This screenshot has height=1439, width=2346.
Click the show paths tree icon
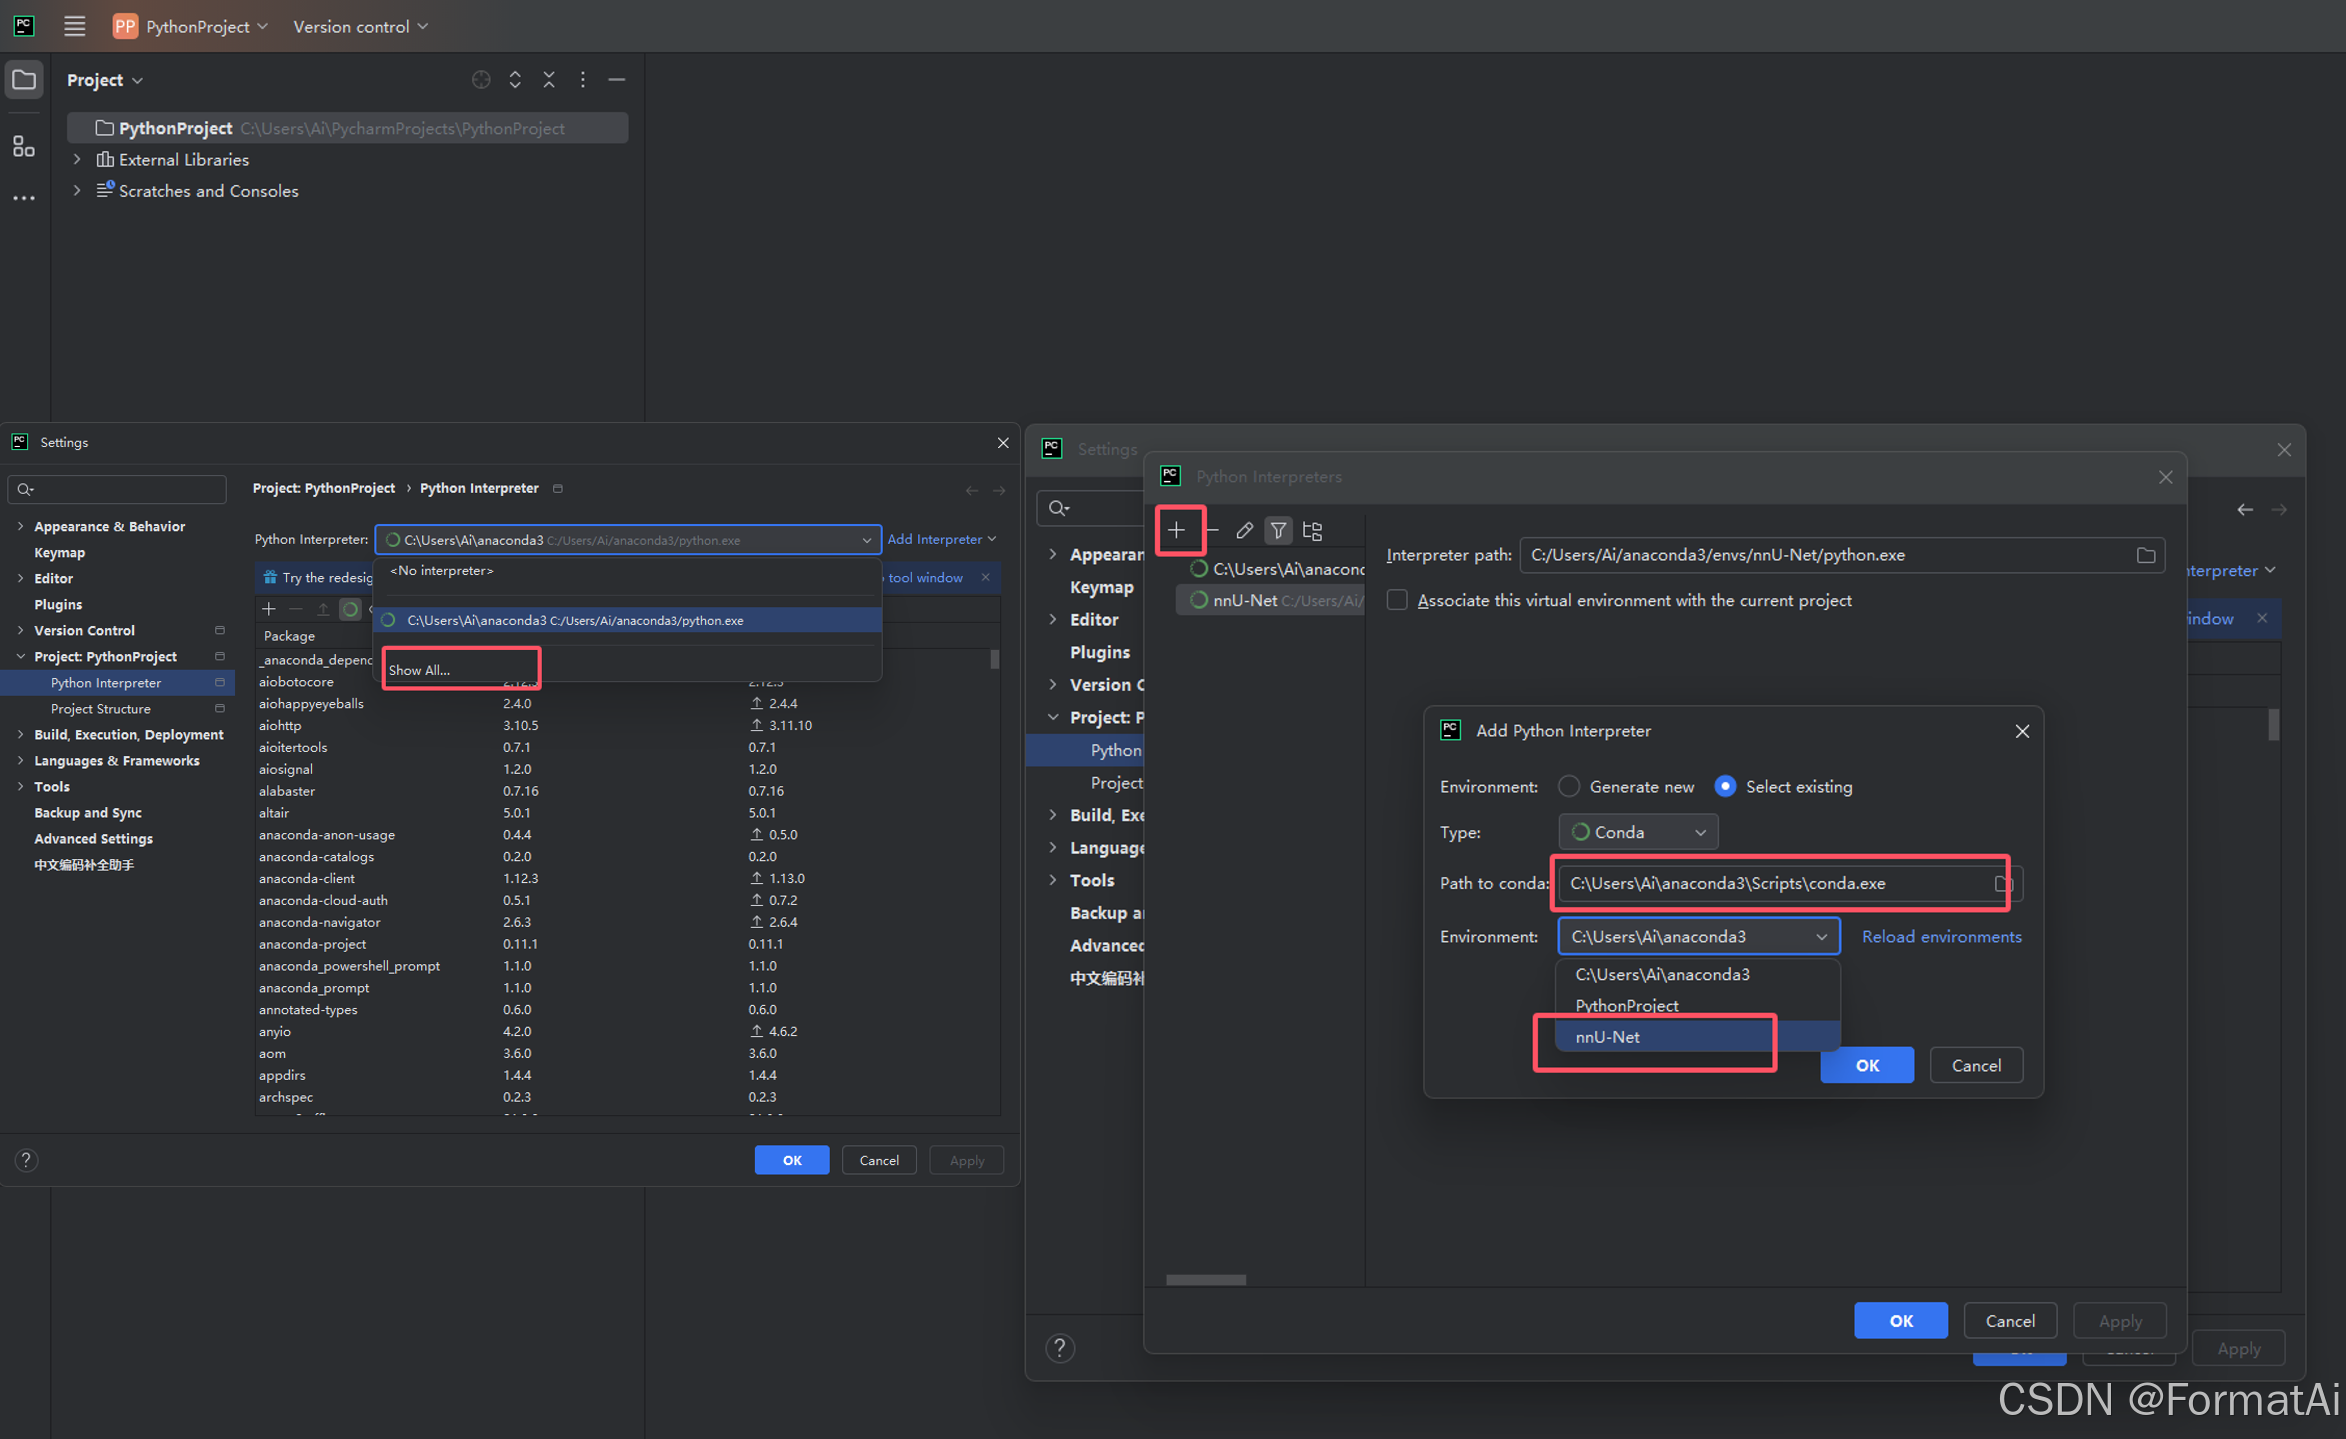point(1313,530)
